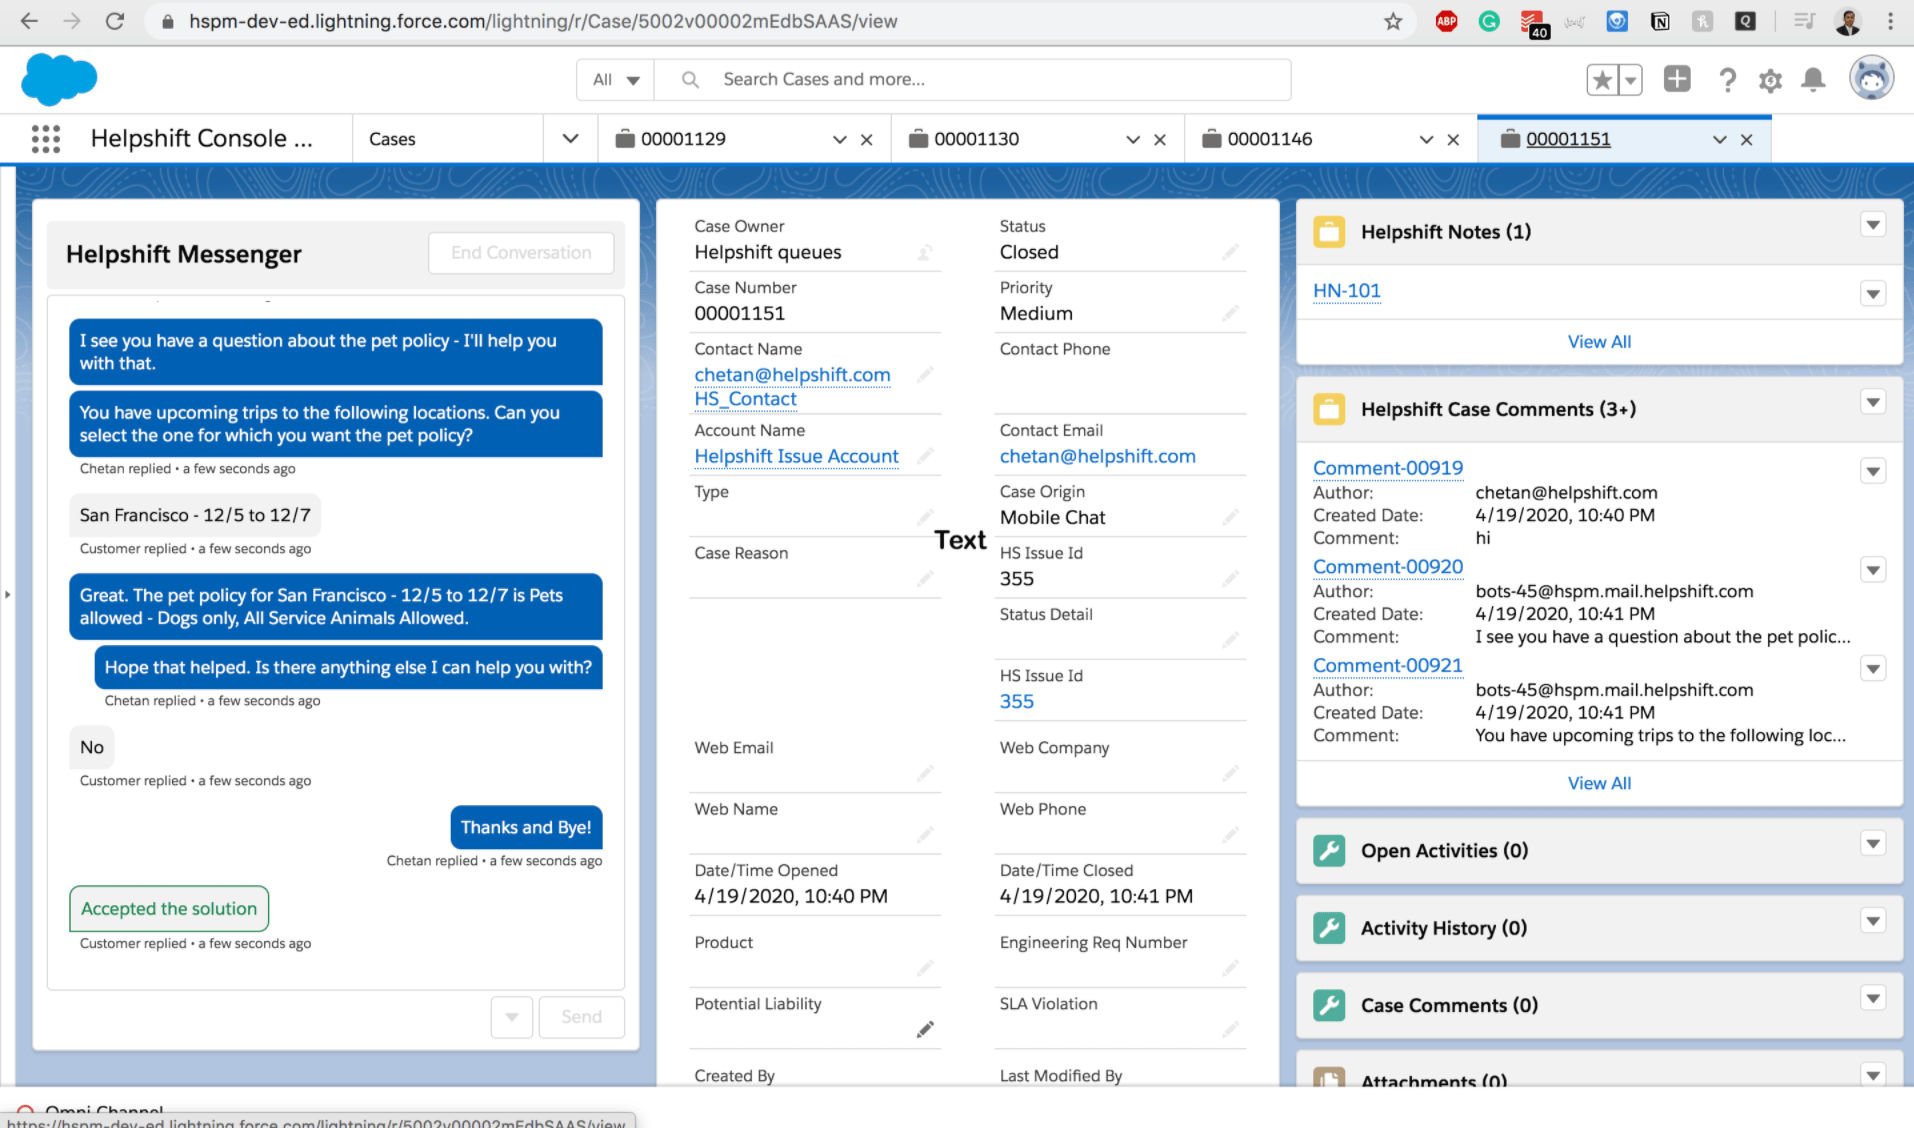The image size is (1914, 1128).
Task: Click View All under Helpshift Notes
Action: 1599,342
